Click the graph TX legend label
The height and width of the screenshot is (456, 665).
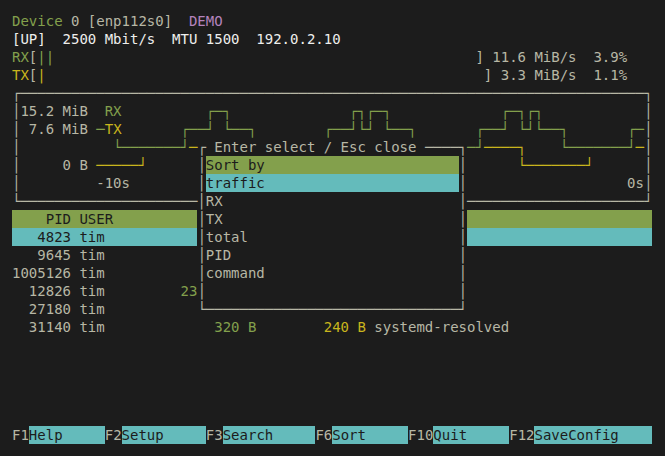click(x=113, y=129)
